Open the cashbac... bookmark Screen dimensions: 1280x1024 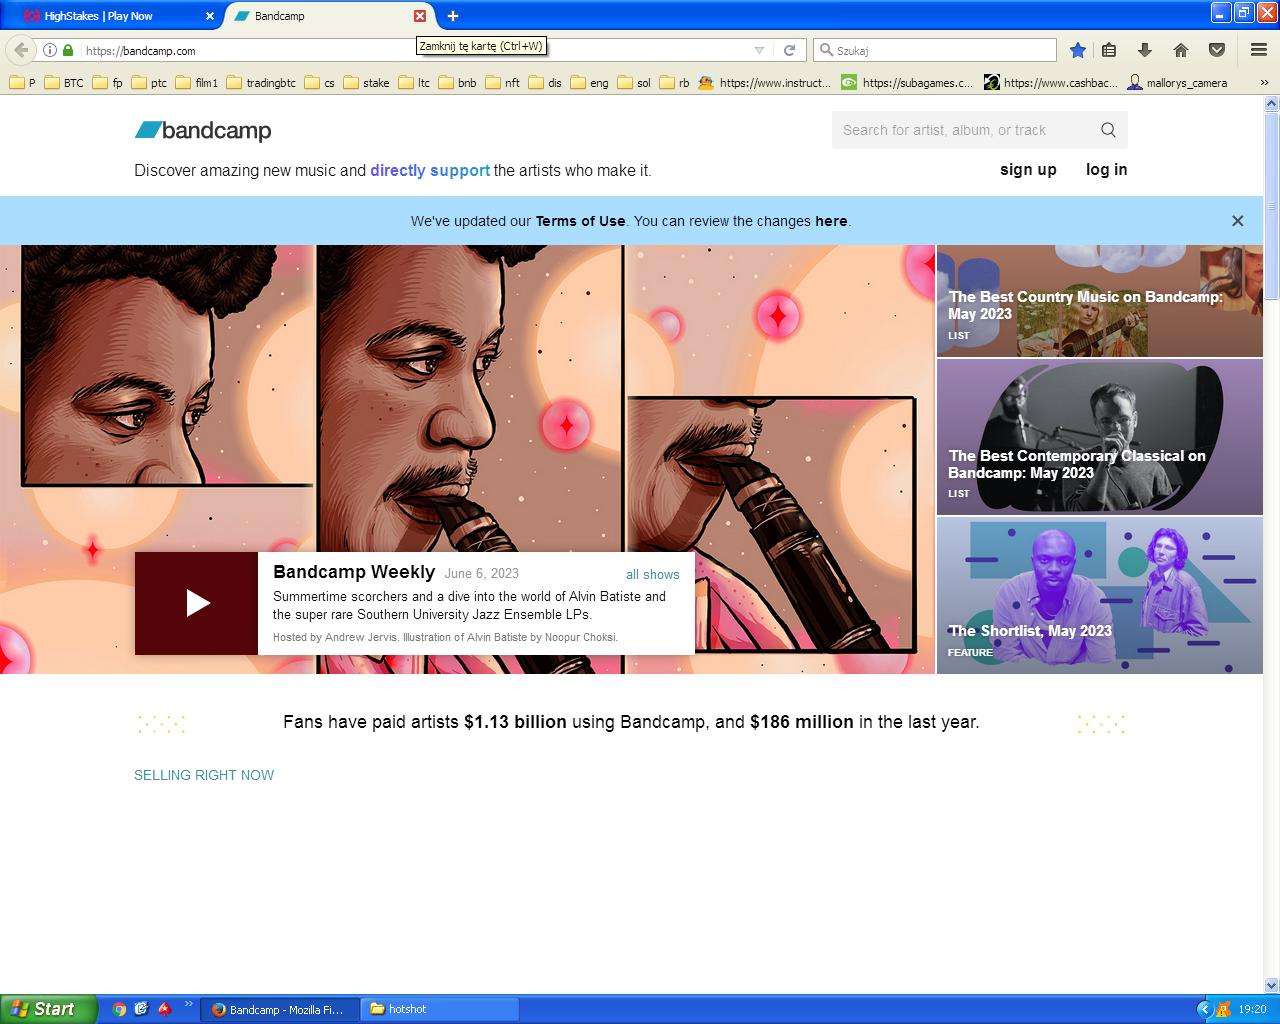click(x=1051, y=83)
